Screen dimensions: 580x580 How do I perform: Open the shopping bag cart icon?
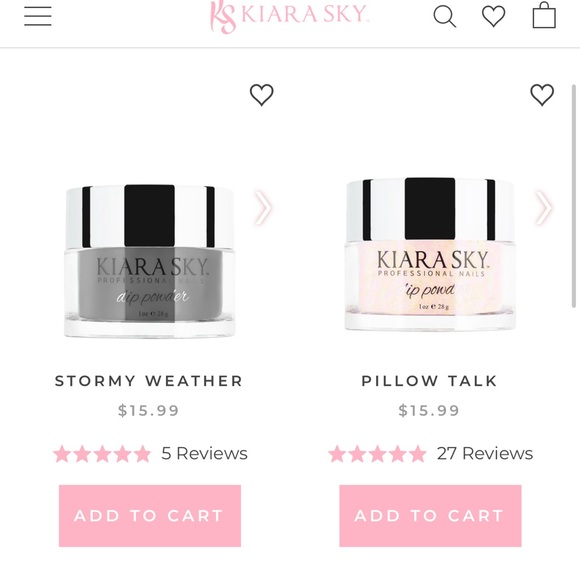tap(544, 15)
